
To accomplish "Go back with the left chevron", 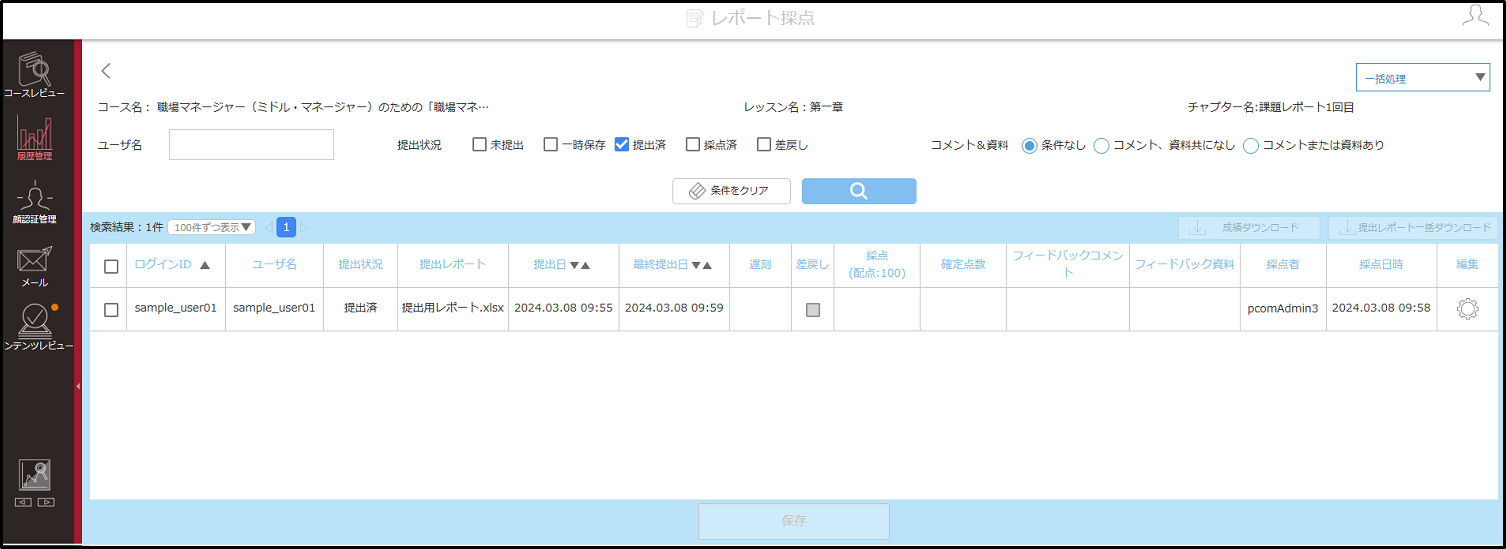I will coord(106,71).
